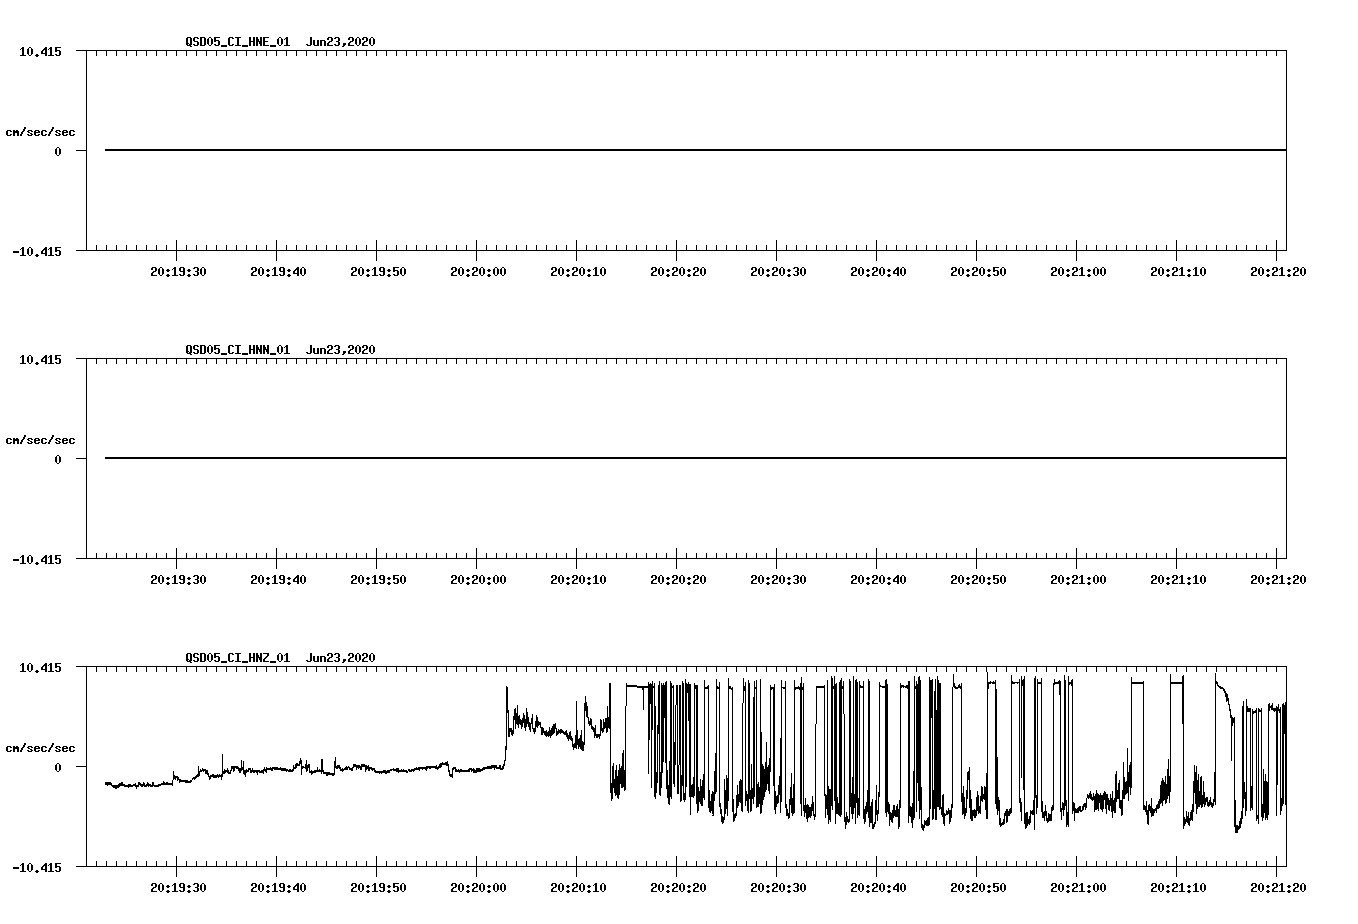The image size is (1358, 924).
Task: Click the 10.415 top label of HNN plot
Action: coord(40,360)
